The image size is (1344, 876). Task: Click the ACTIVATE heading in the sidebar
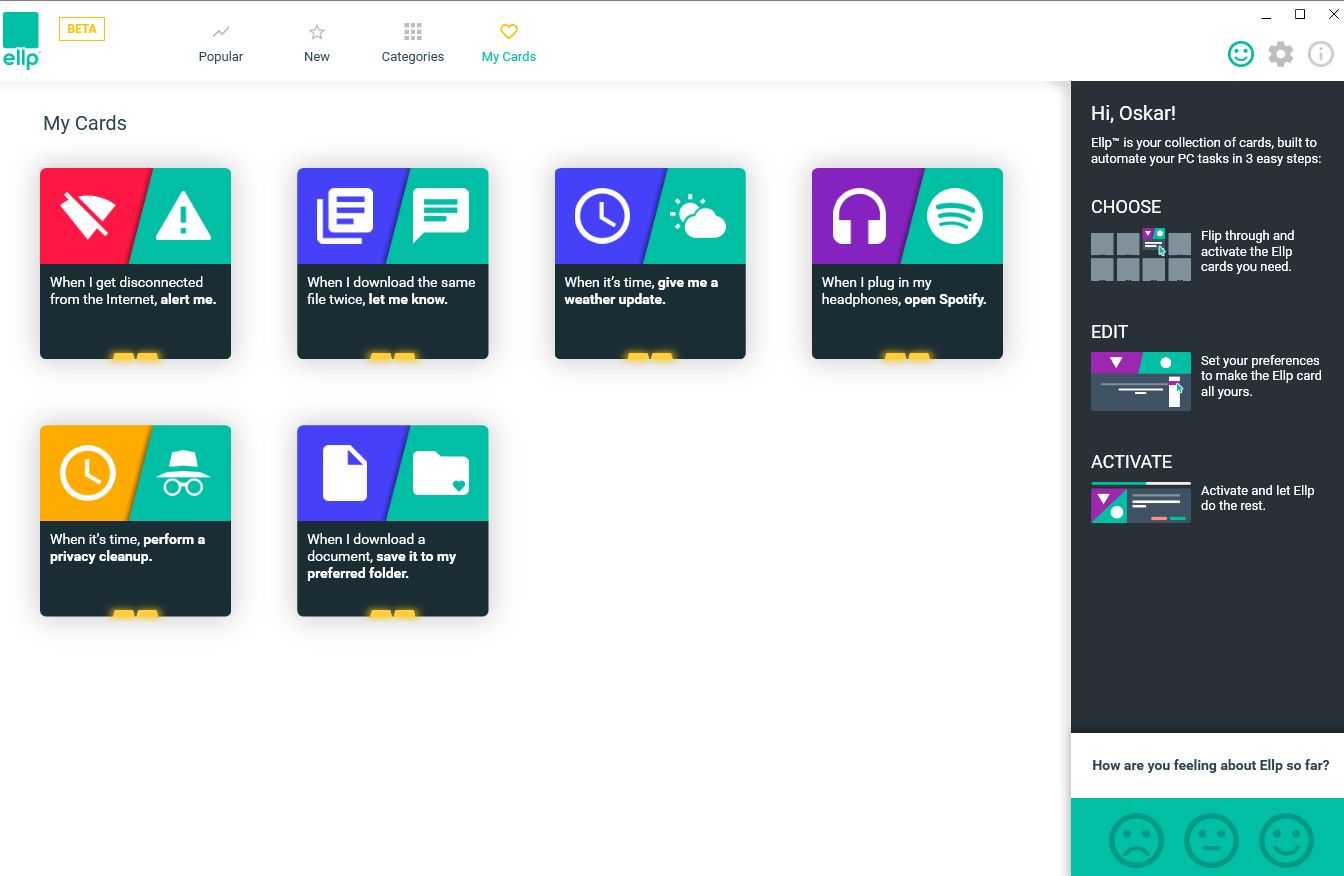tap(1131, 462)
